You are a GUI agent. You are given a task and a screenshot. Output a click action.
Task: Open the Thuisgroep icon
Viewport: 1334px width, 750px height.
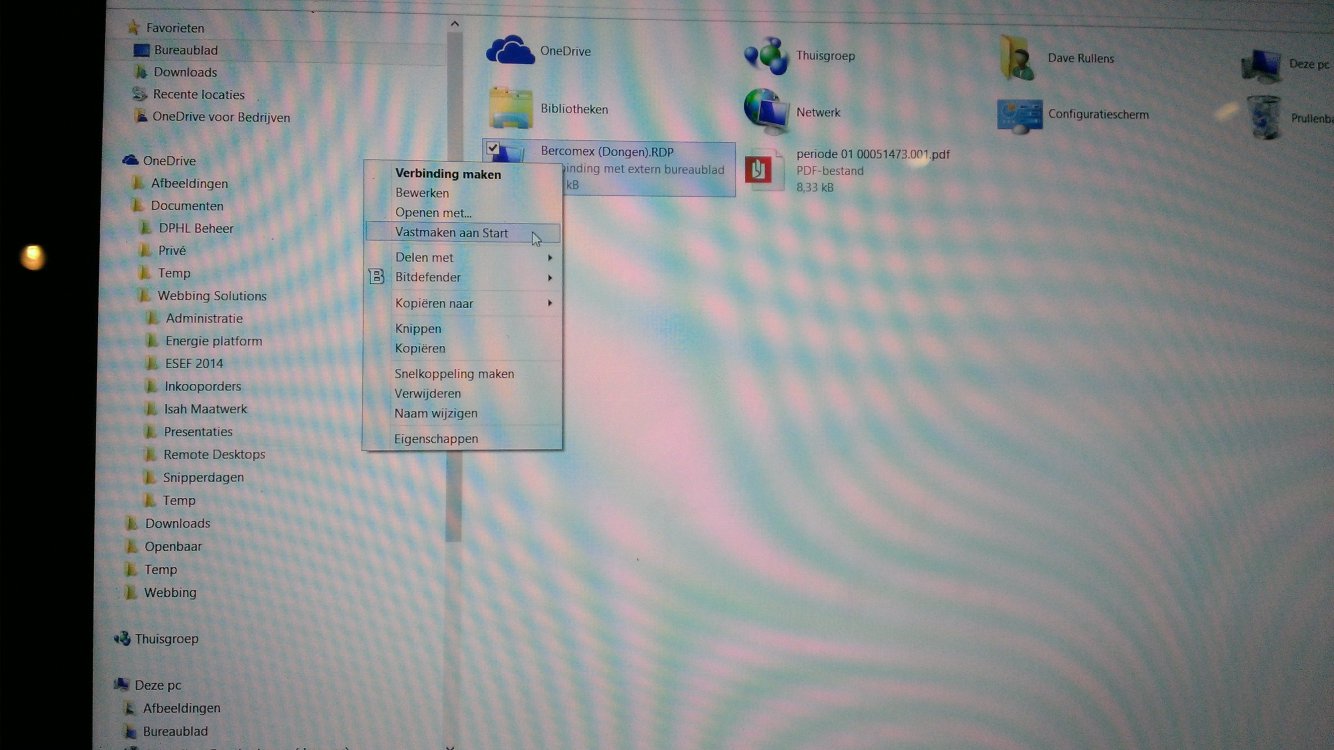click(x=766, y=56)
